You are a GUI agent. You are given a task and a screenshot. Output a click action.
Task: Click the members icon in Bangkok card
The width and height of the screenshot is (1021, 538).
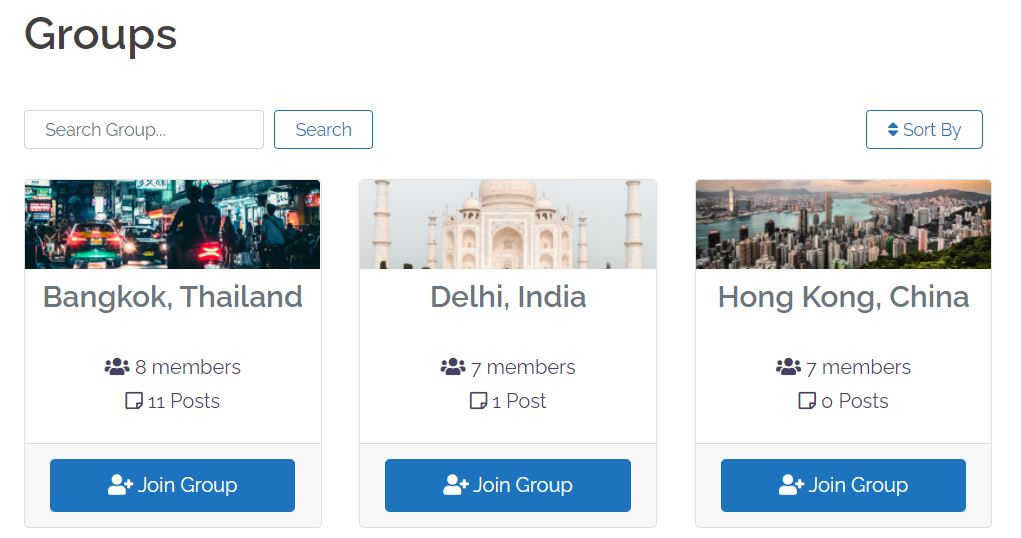point(117,367)
